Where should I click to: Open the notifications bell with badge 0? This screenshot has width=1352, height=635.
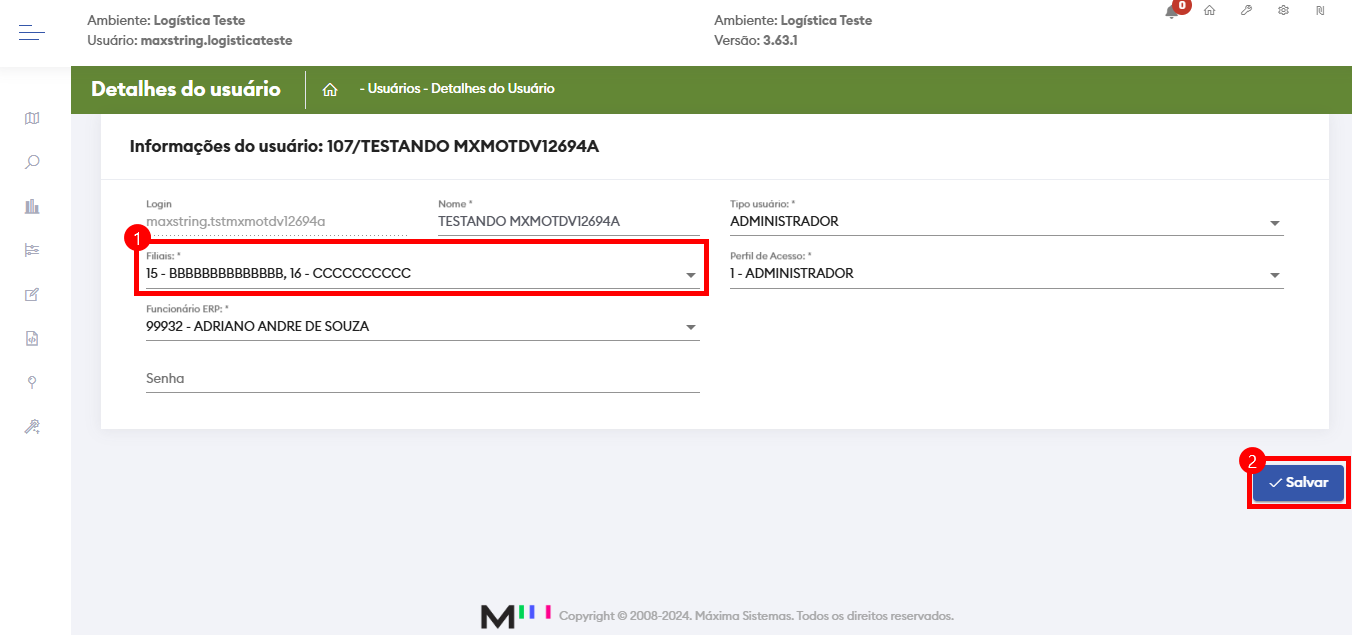pos(1172,12)
